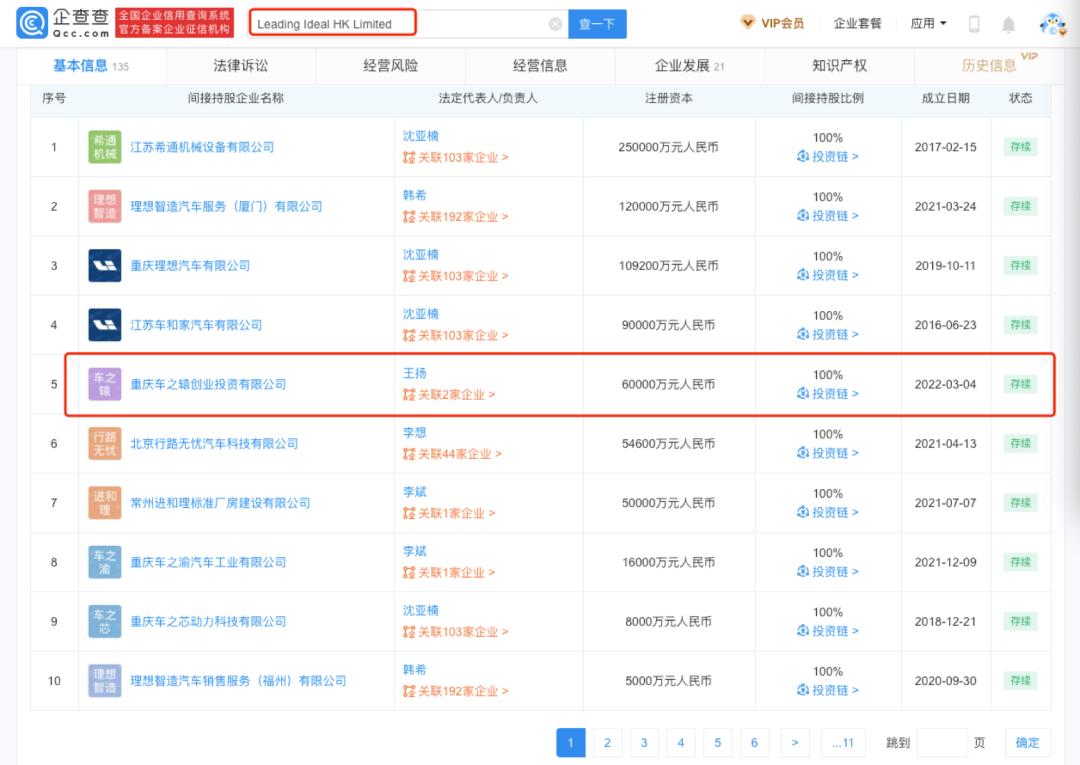Click the 江苏希通机械设备 company logo
This screenshot has width=1080, height=765.
105,147
